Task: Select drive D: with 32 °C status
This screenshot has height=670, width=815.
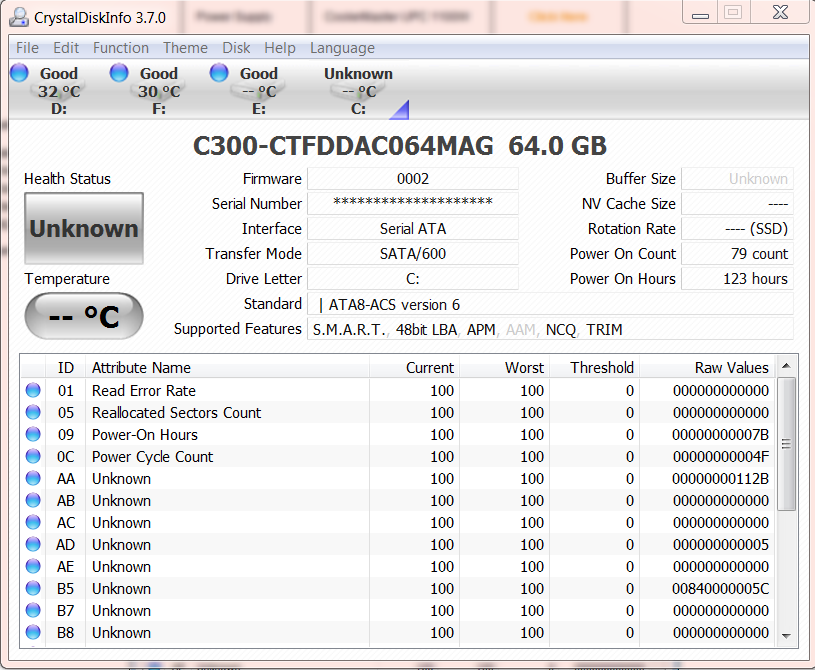Action: (x=59, y=91)
